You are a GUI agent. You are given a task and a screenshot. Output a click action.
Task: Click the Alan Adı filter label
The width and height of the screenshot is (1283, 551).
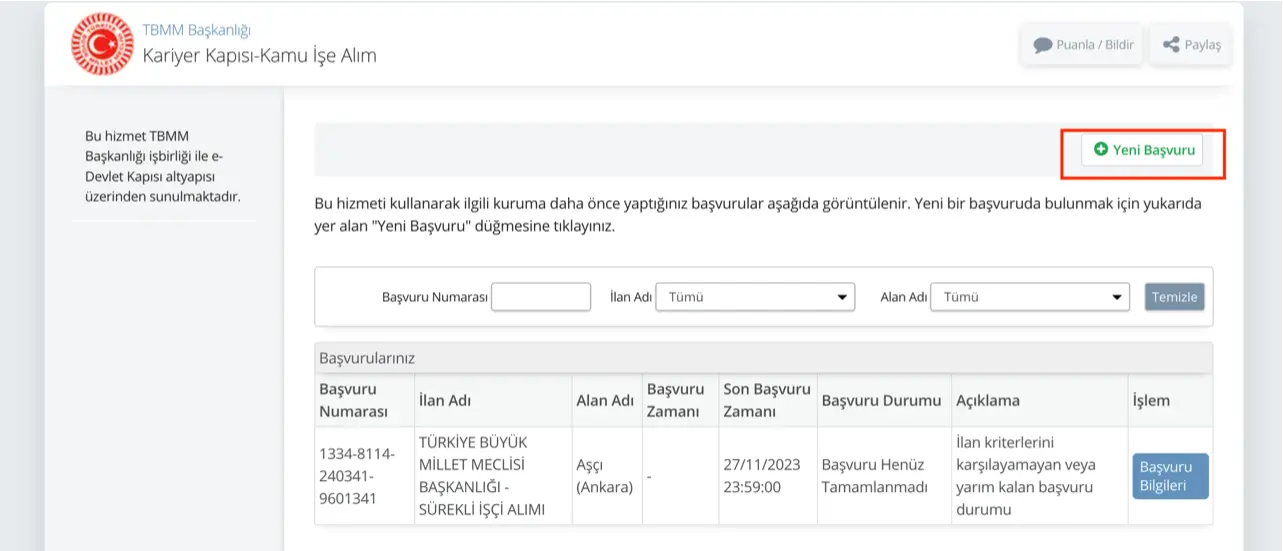click(x=904, y=297)
